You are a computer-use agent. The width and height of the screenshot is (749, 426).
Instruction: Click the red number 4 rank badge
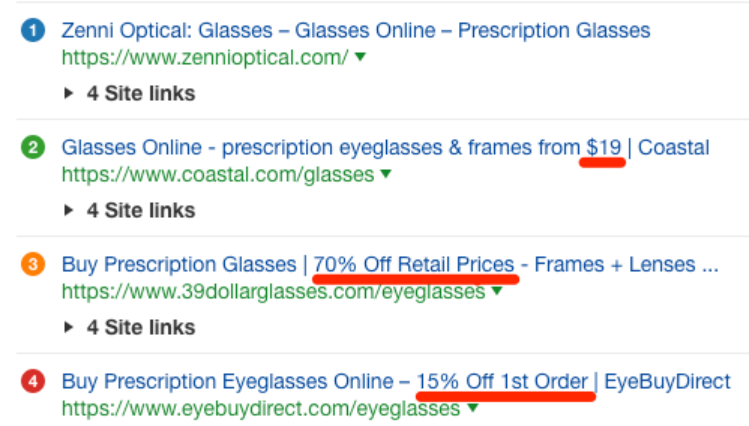[33, 381]
